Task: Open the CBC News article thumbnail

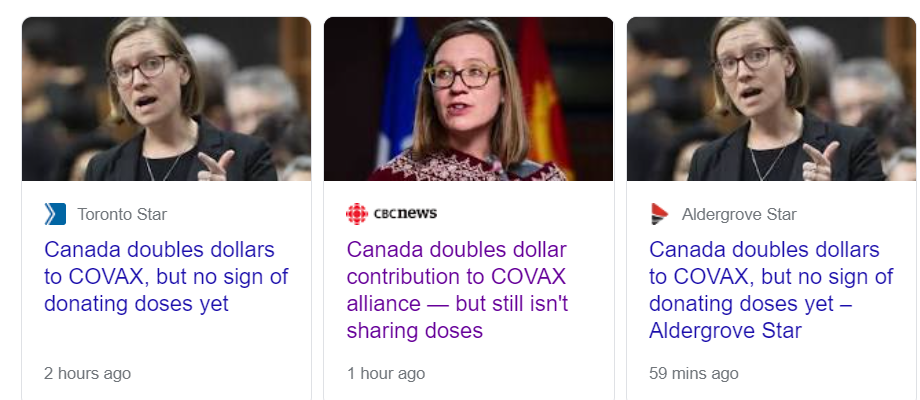Action: tap(468, 99)
